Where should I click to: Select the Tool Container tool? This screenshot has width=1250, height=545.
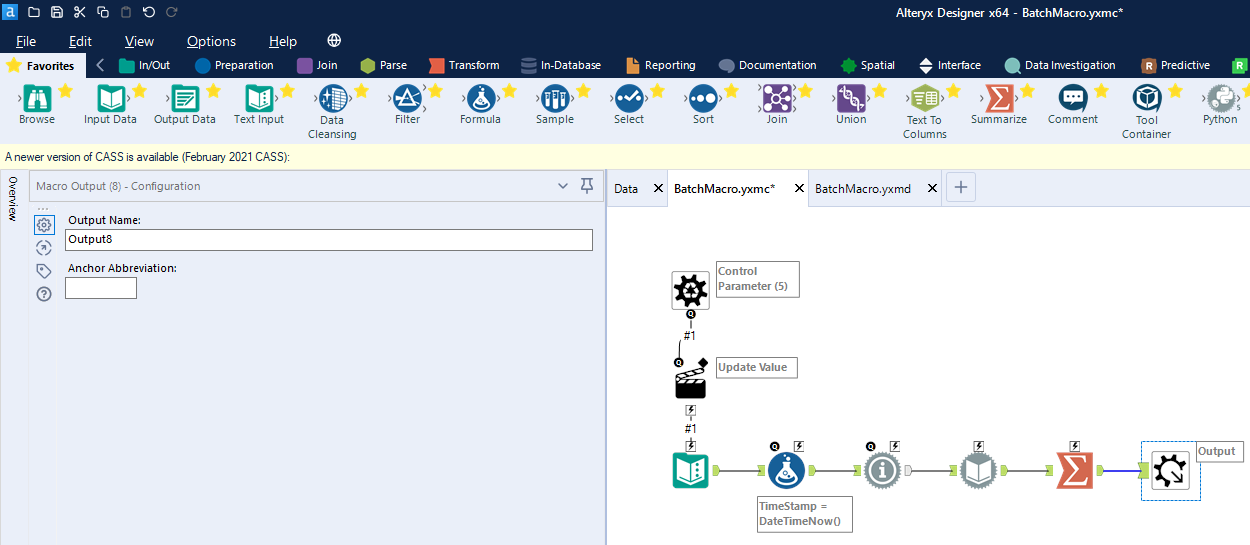[x=1146, y=98]
